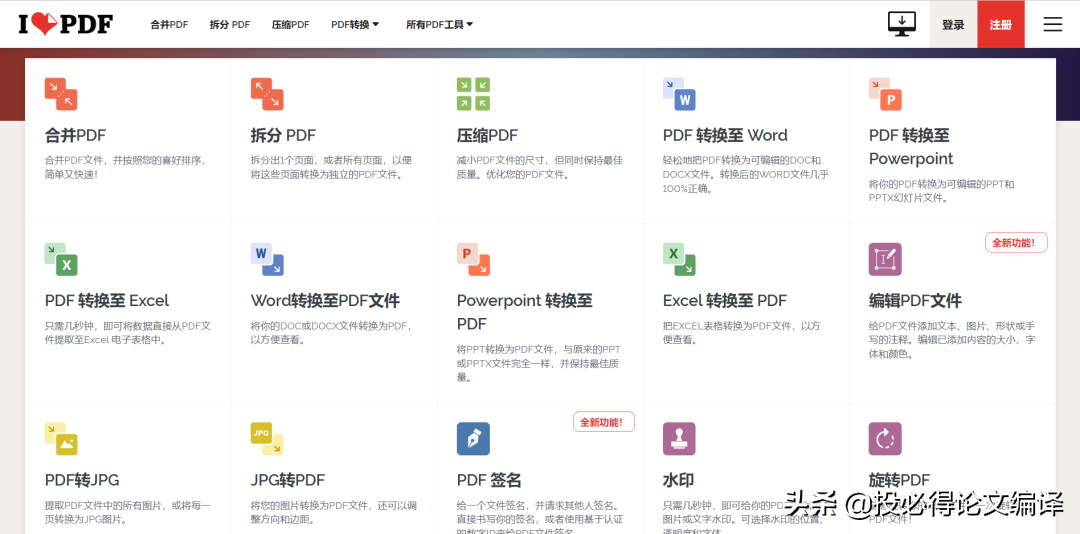Screen dimensions: 1080x534
Task: Open the 水印 title
Action: click(x=678, y=480)
